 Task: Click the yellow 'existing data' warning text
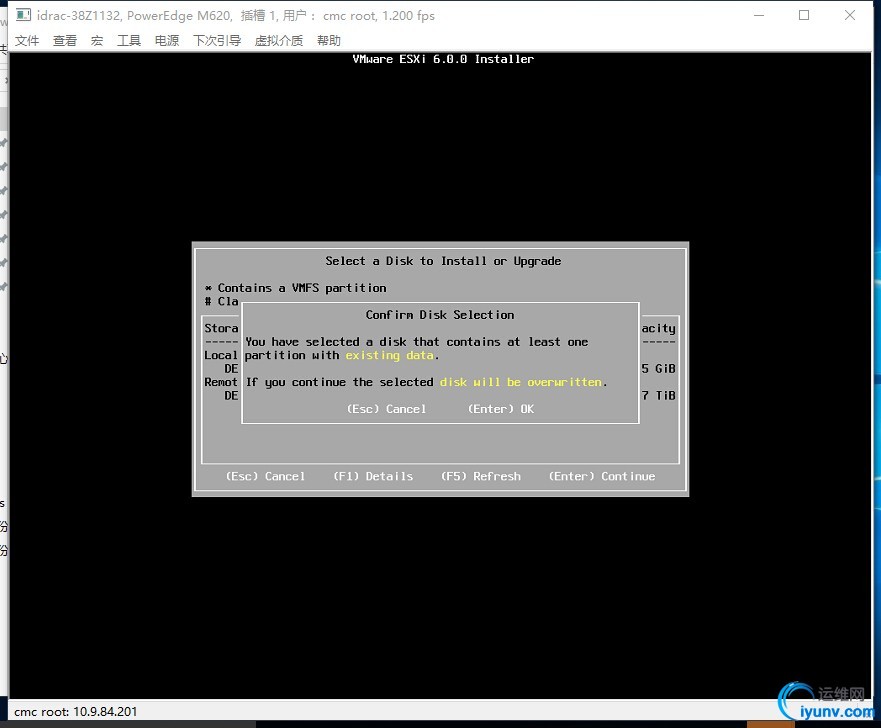tap(389, 356)
